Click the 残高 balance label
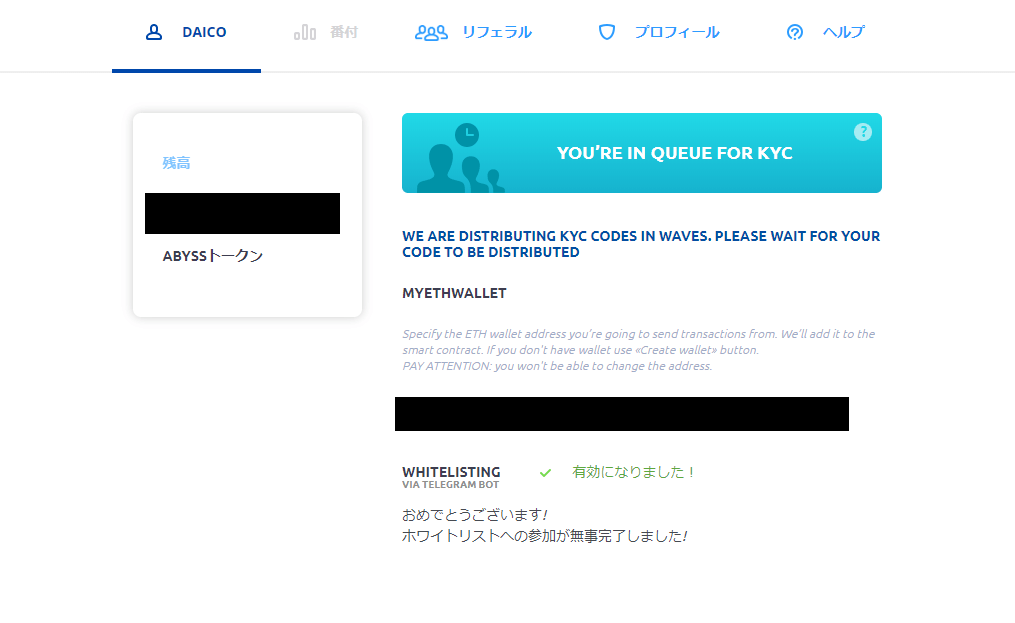This screenshot has width=1015, height=623. (176, 163)
